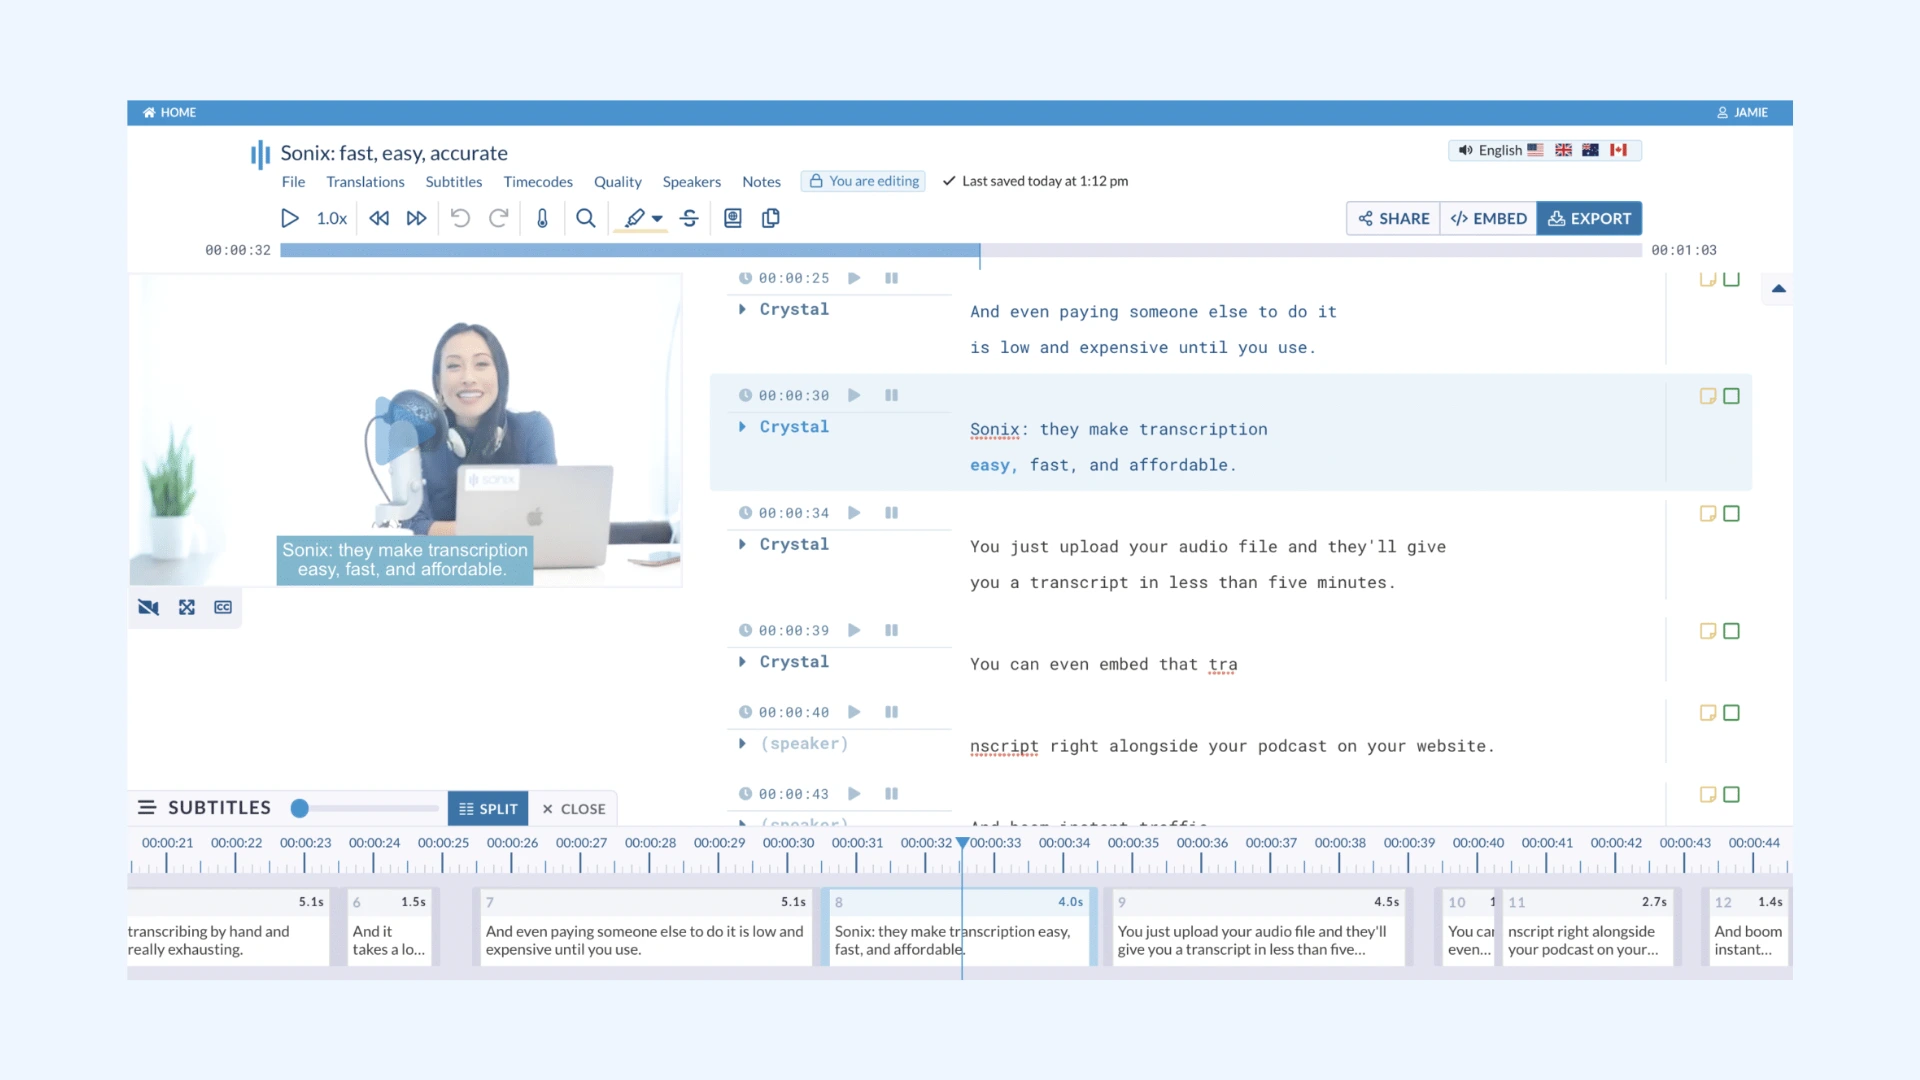Open the highlighter color dropdown arrow
1920x1080 pixels.
[657, 219]
